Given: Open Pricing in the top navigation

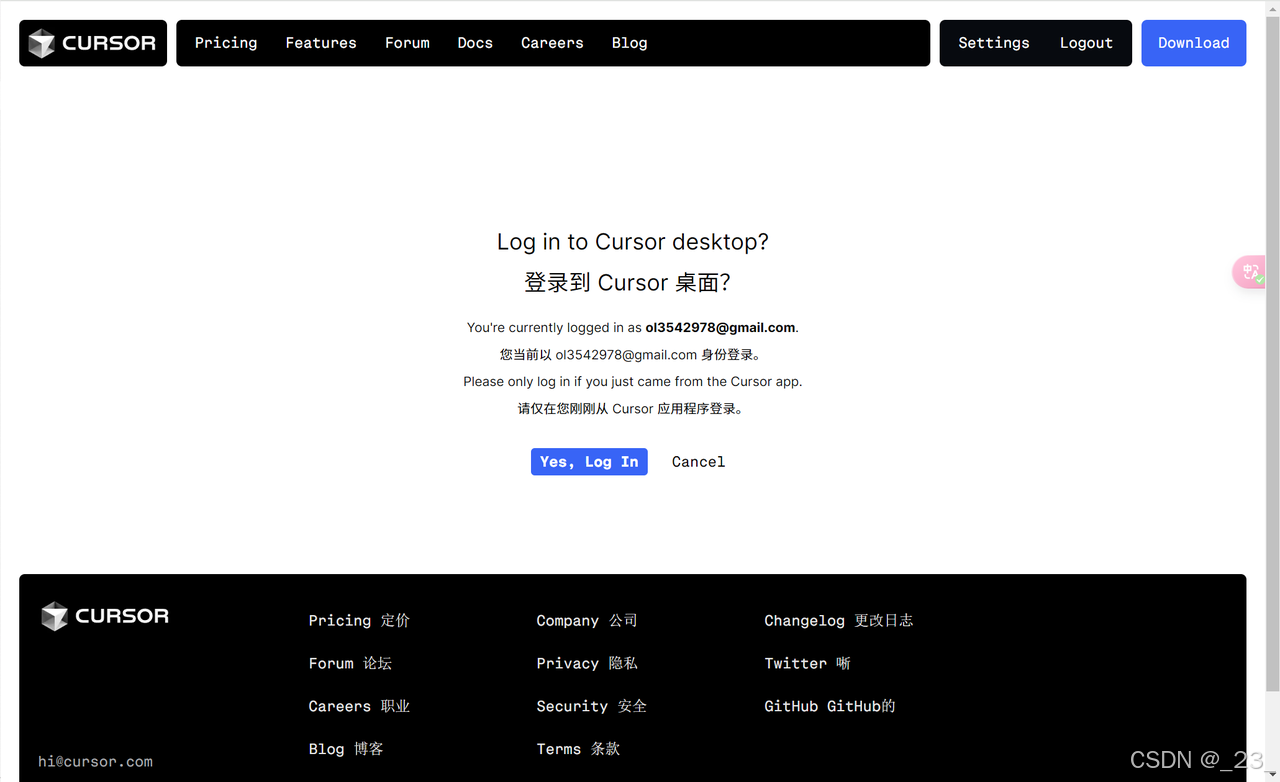Looking at the screenshot, I should tap(226, 43).
